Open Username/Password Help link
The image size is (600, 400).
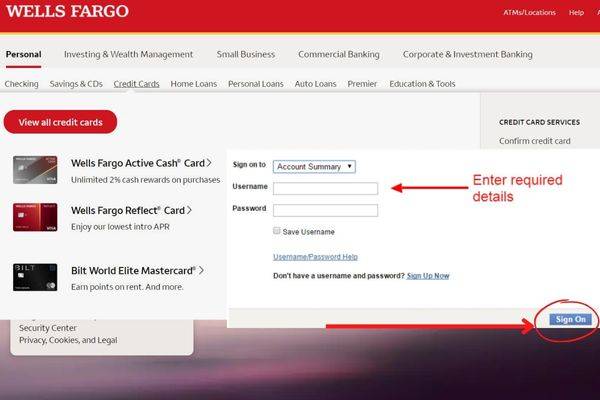point(315,257)
